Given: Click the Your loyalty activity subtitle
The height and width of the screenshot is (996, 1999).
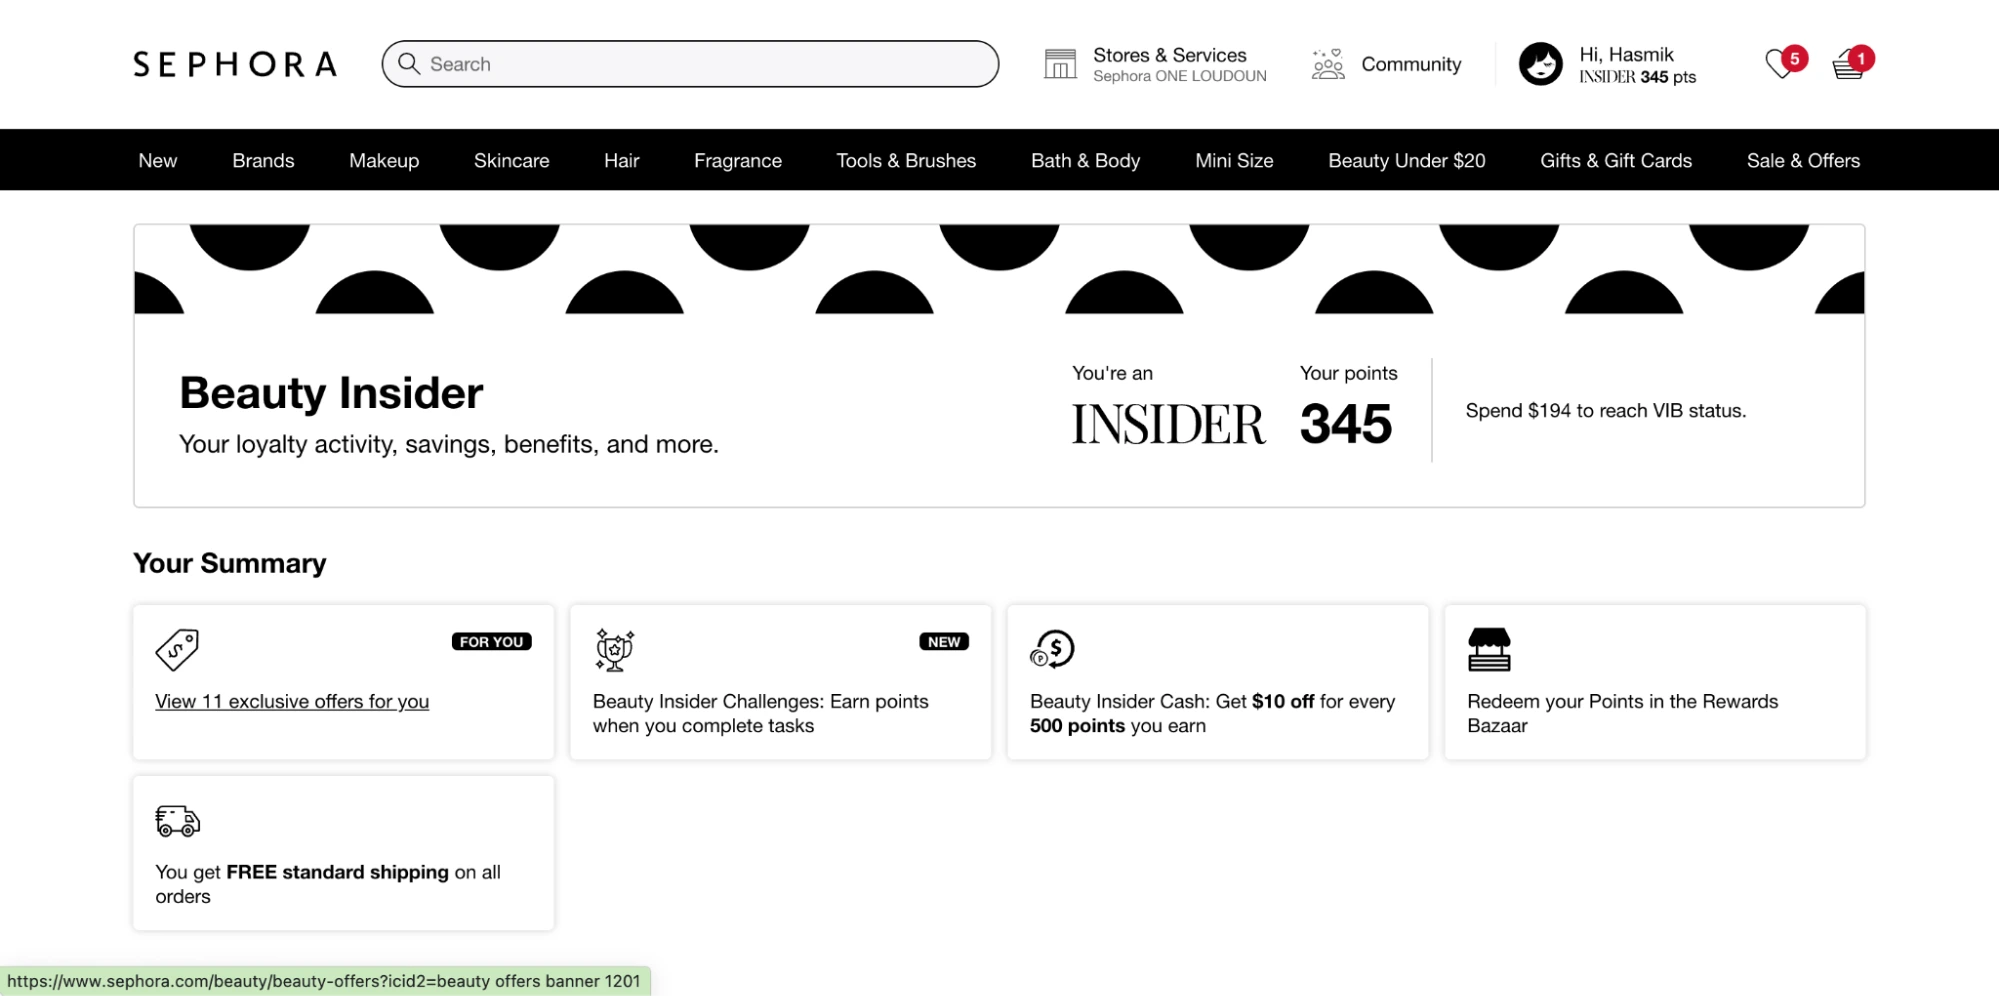Looking at the screenshot, I should click(449, 445).
